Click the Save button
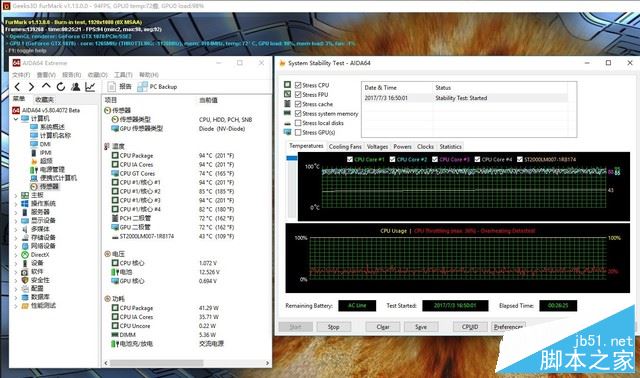640x378 pixels. coord(421,327)
